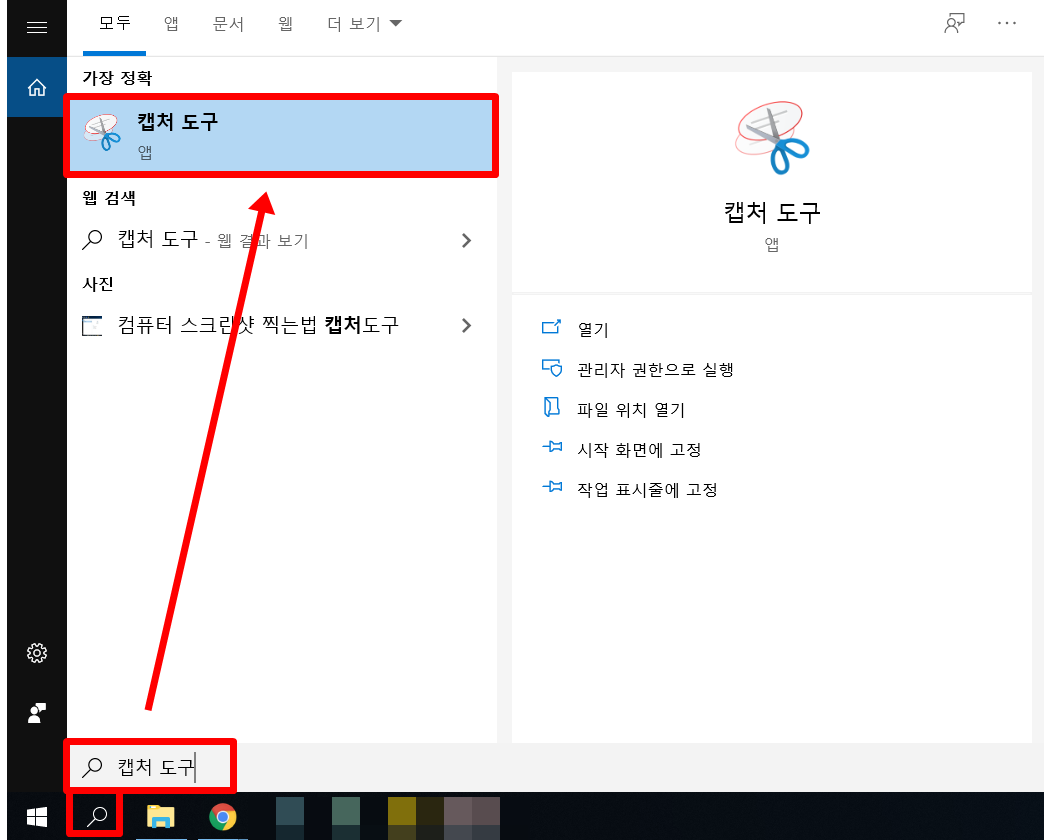Select the 모두 tab
The image size is (1044, 840).
click(x=115, y=23)
